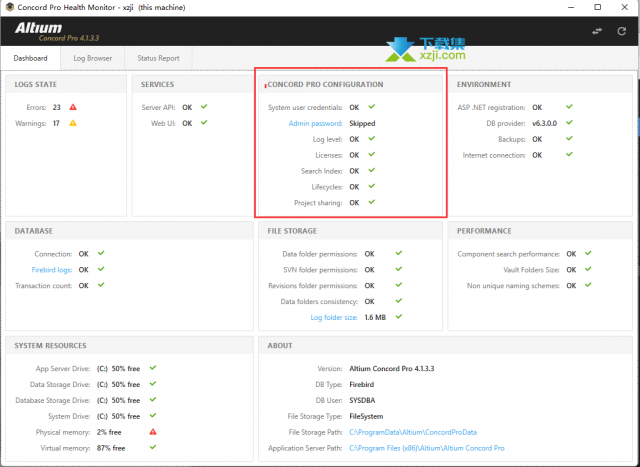Click the red error icon beside Errors

pos(73,107)
